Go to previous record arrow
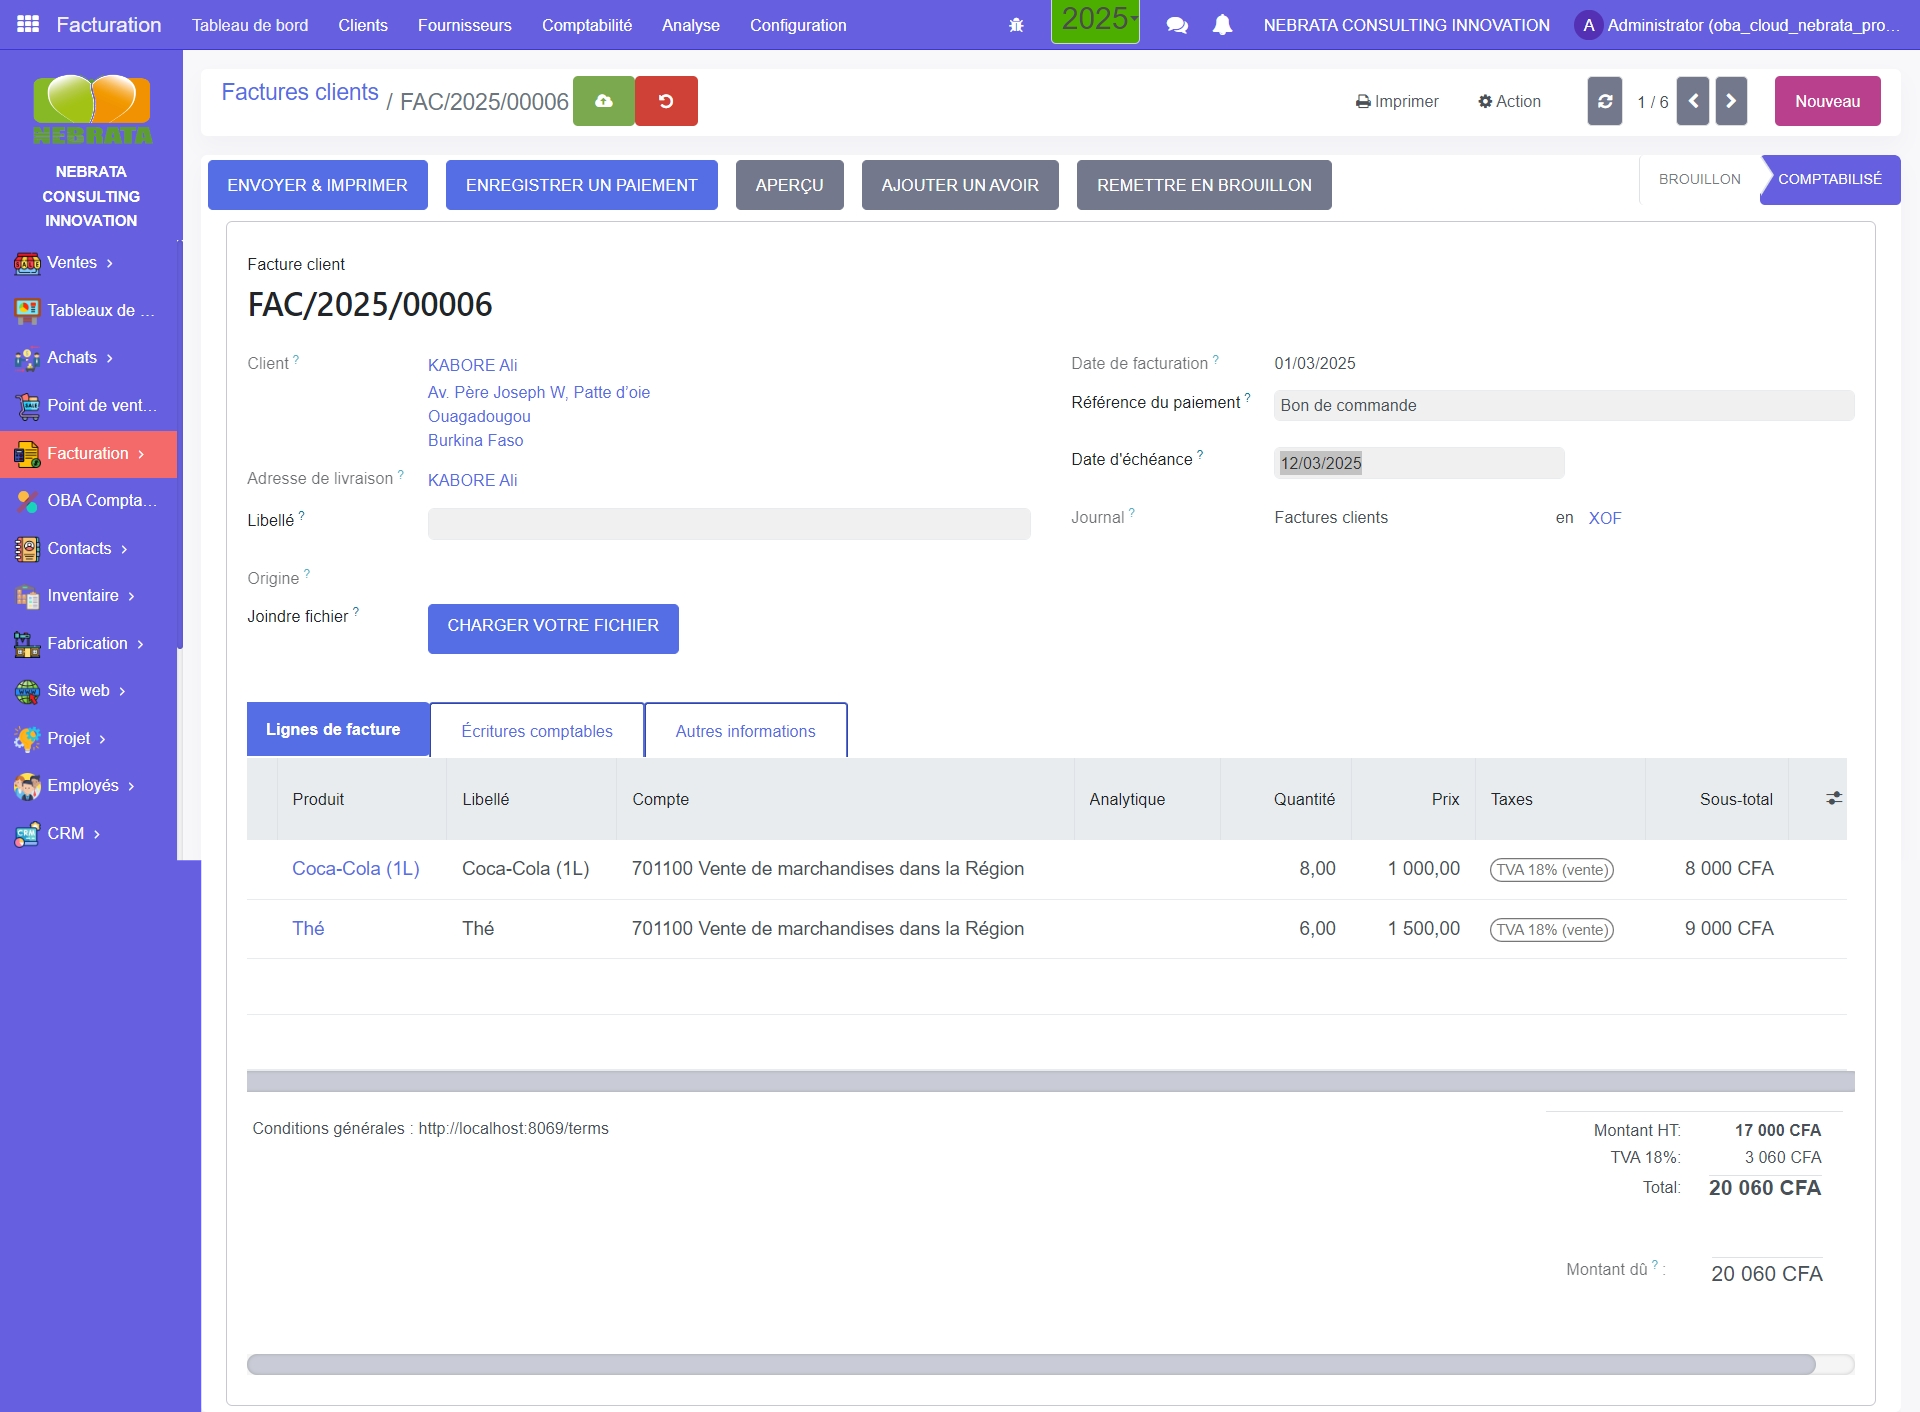The image size is (1920, 1412). click(1692, 101)
